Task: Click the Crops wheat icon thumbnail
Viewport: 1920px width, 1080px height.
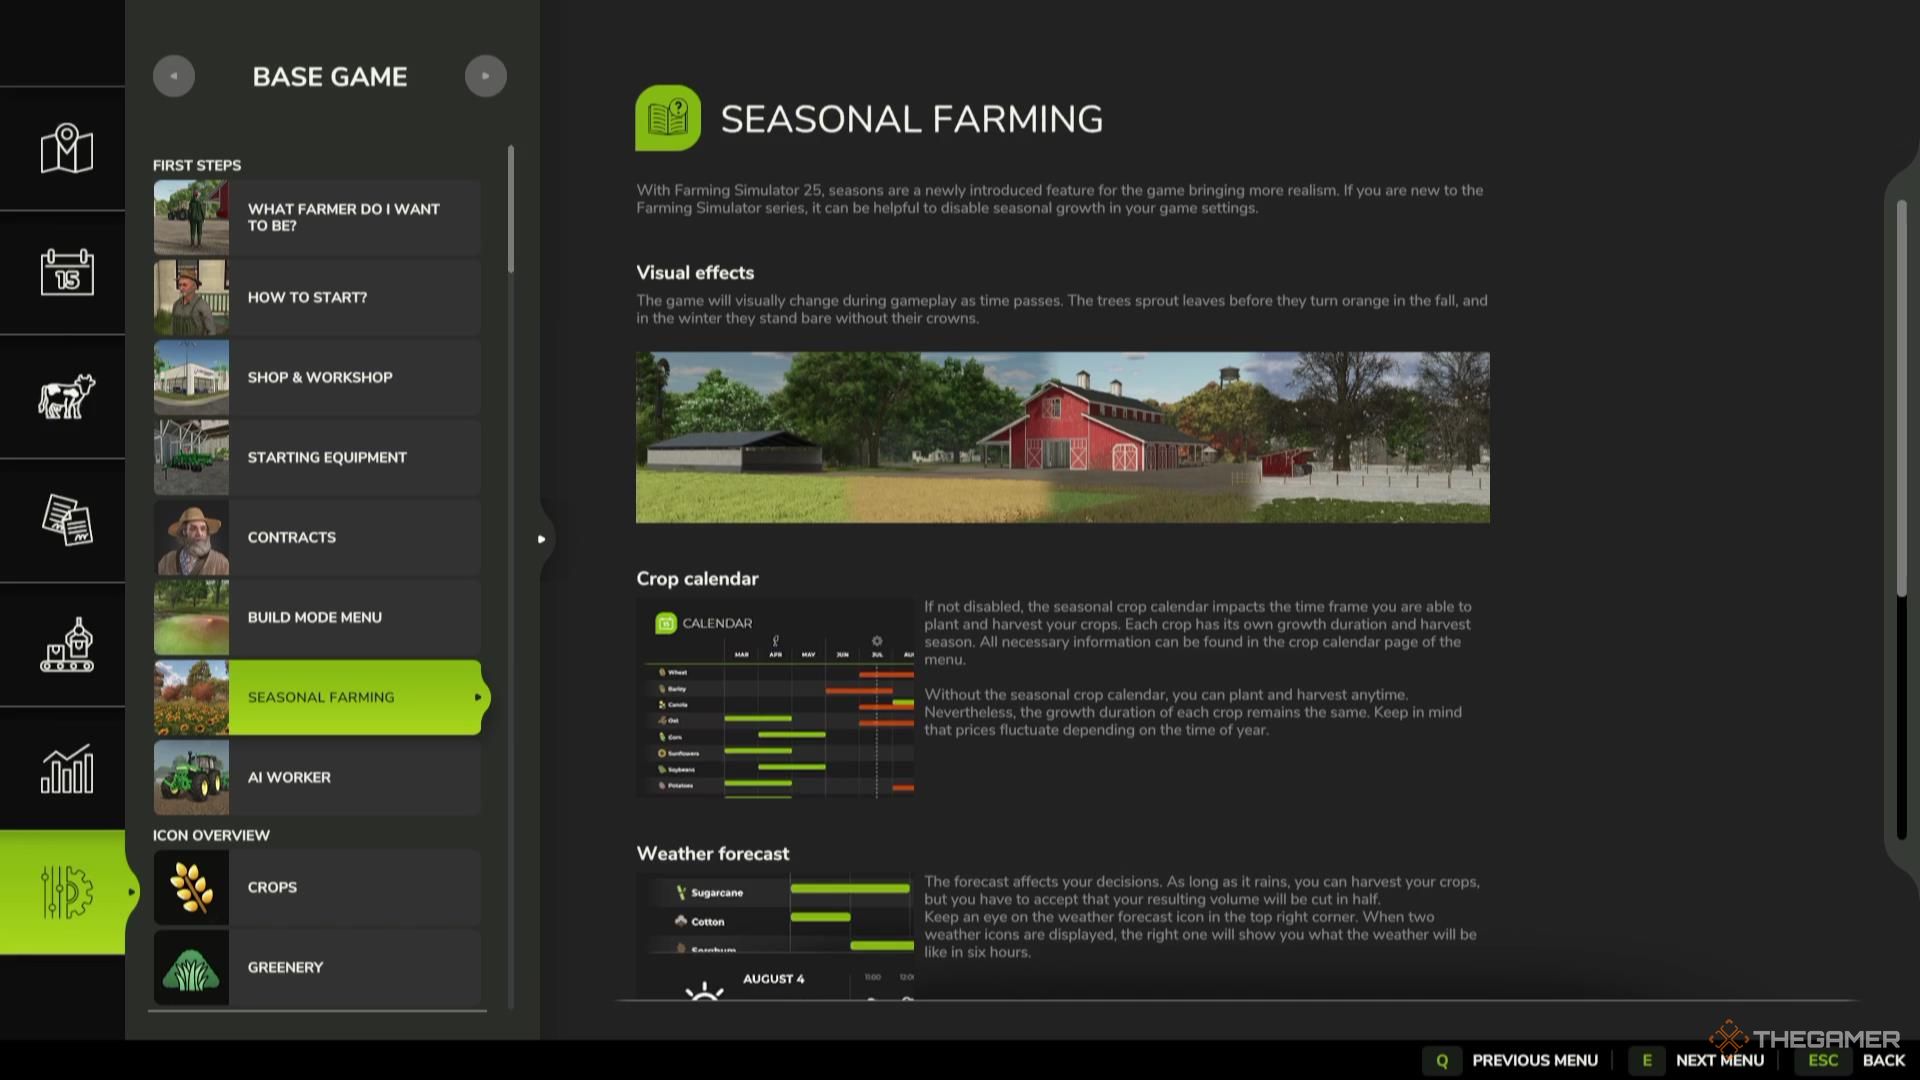Action: pyautogui.click(x=191, y=888)
